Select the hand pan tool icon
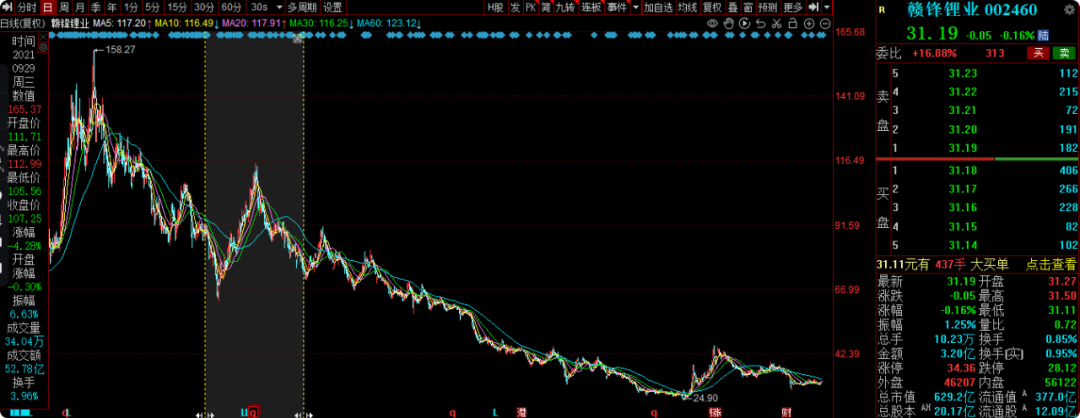The width and height of the screenshot is (1080, 418). coord(729,23)
